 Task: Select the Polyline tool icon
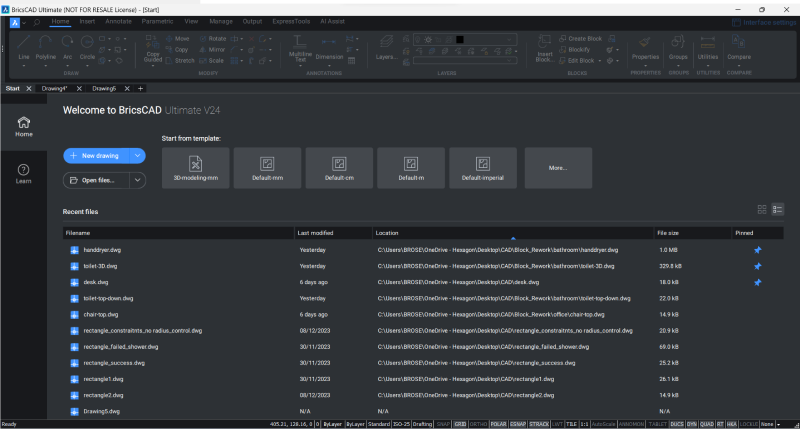(x=45, y=42)
